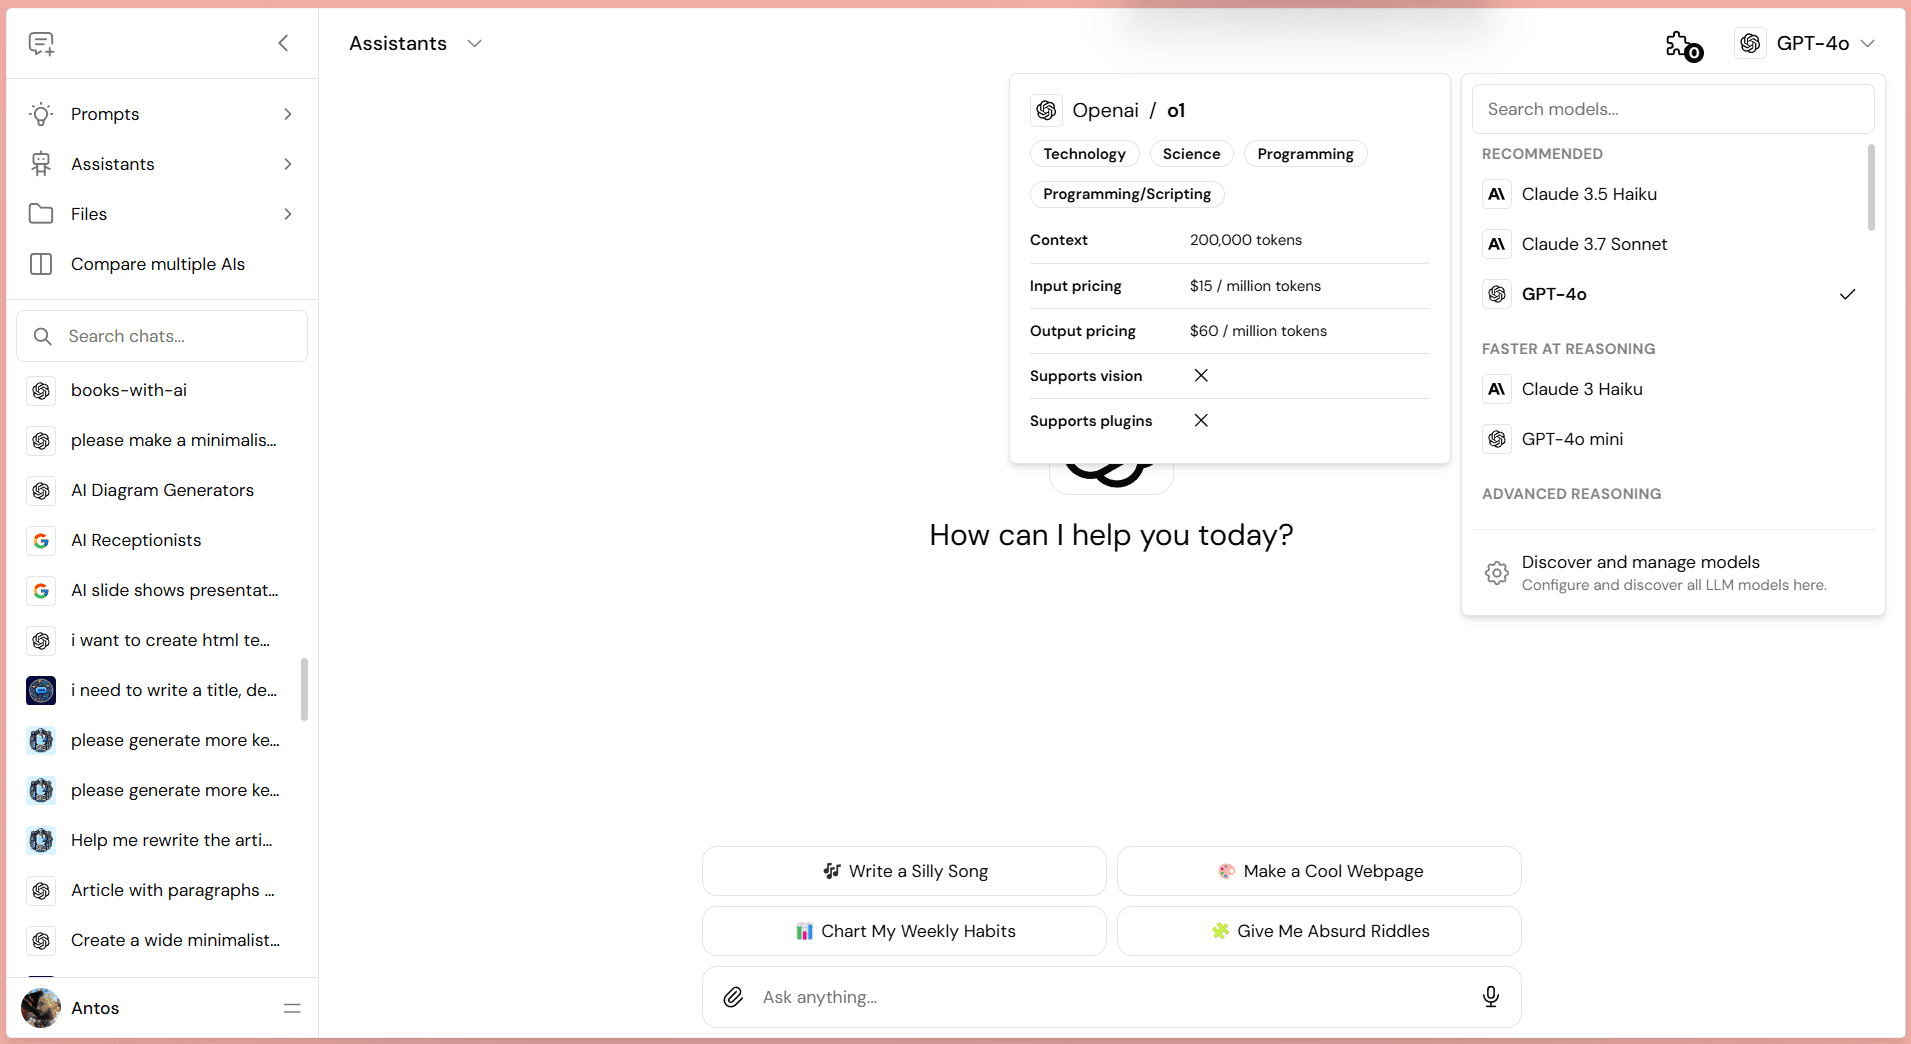The height and width of the screenshot is (1044, 1911).
Task: Click the Programming tag
Action: coord(1305,154)
